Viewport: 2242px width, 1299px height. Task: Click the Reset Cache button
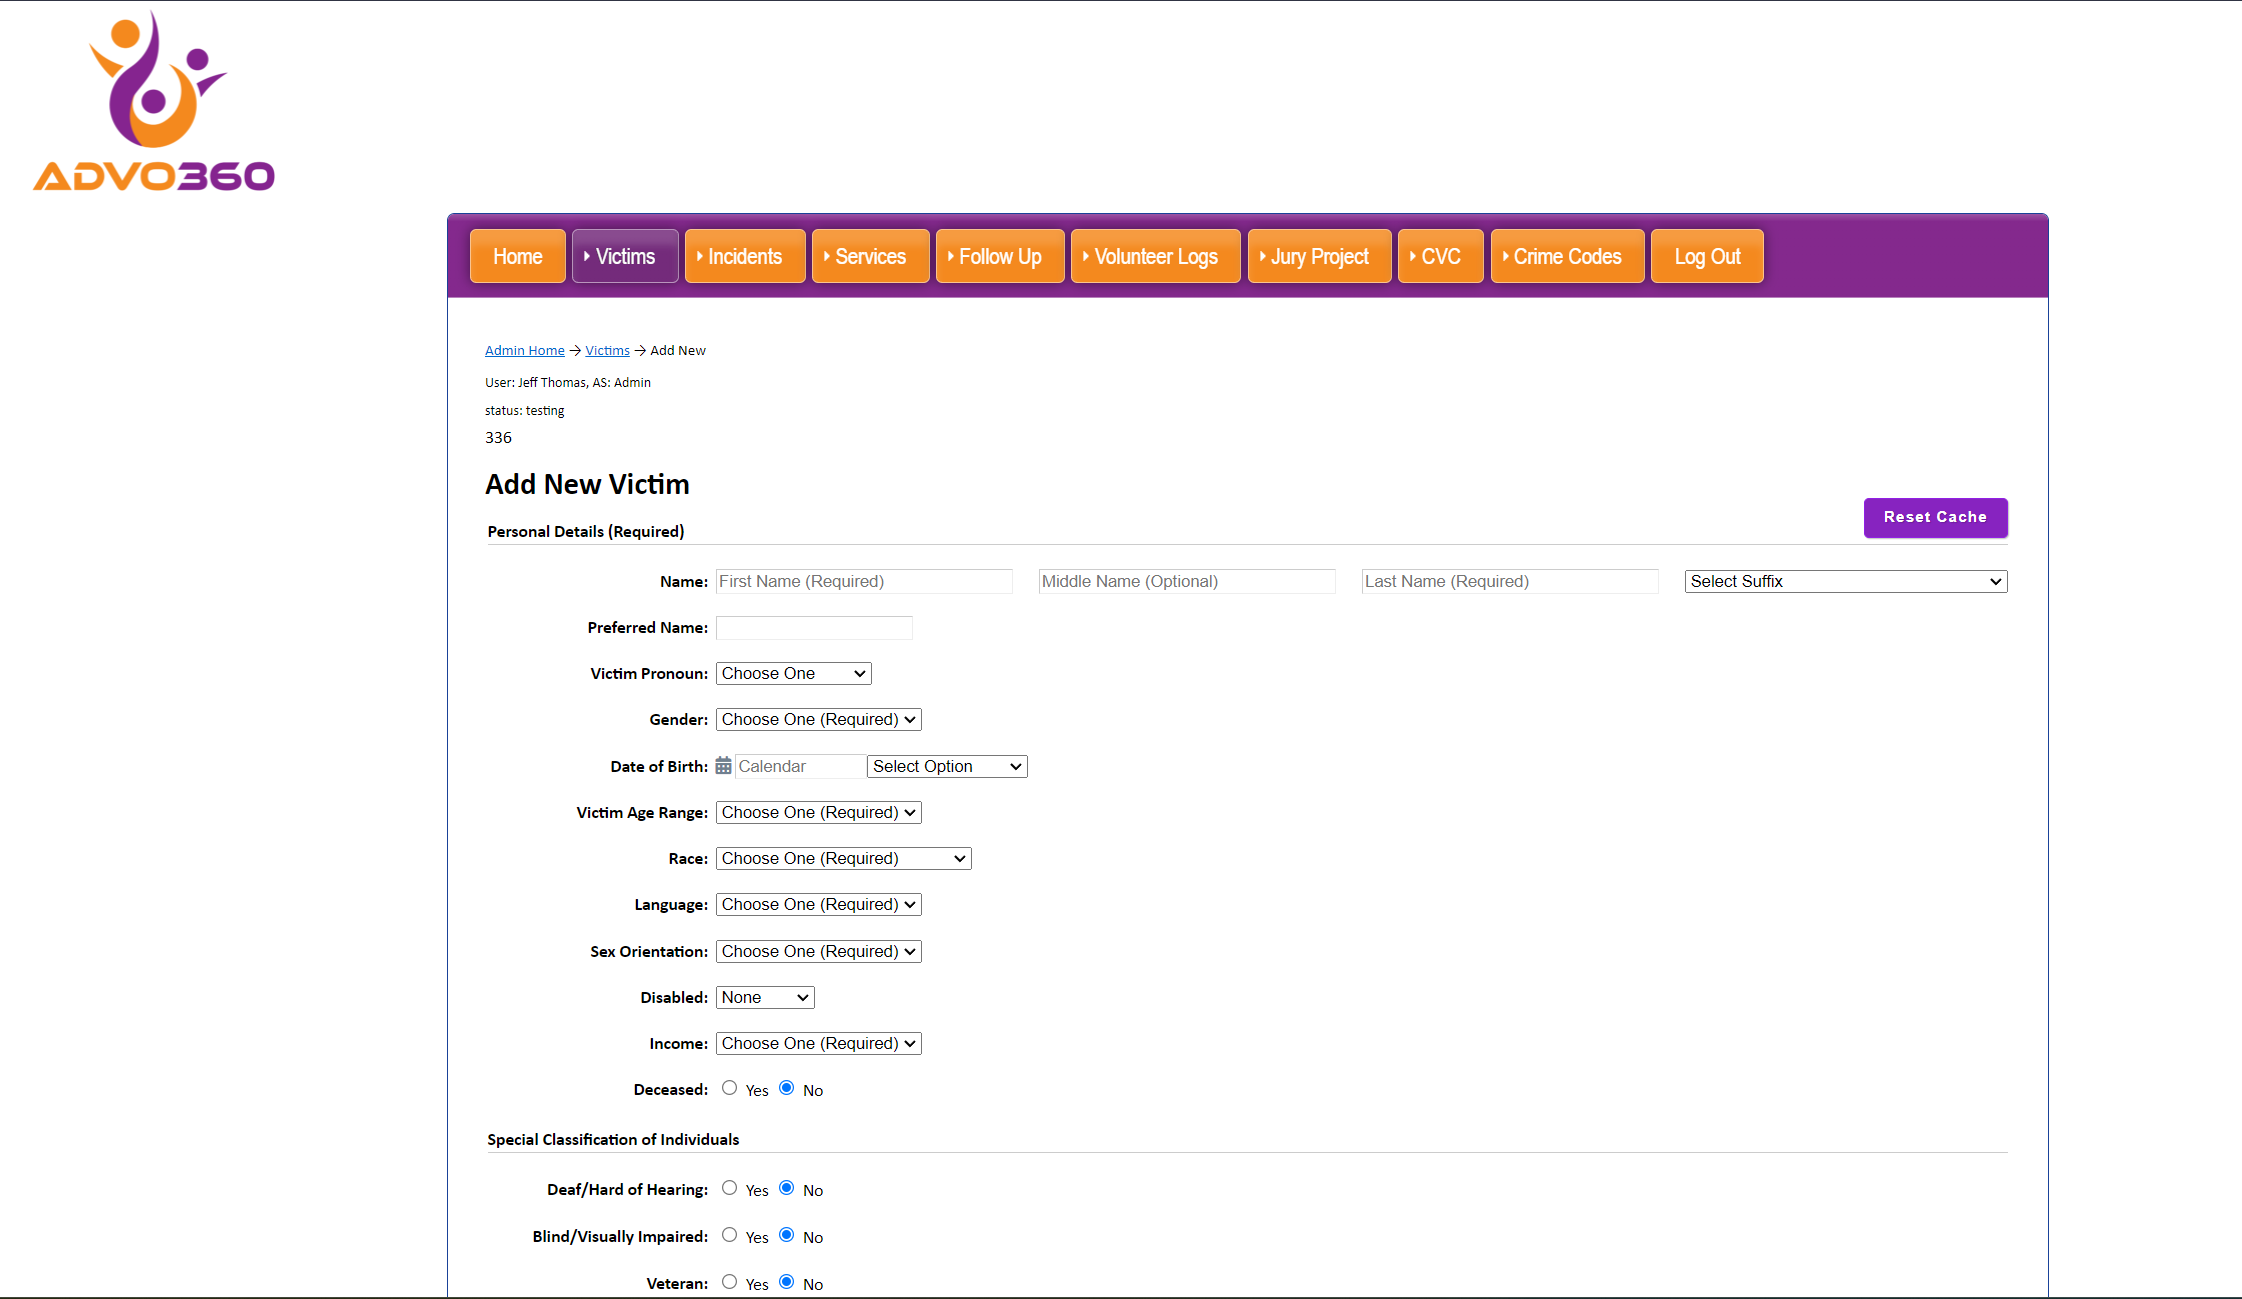[1935, 517]
